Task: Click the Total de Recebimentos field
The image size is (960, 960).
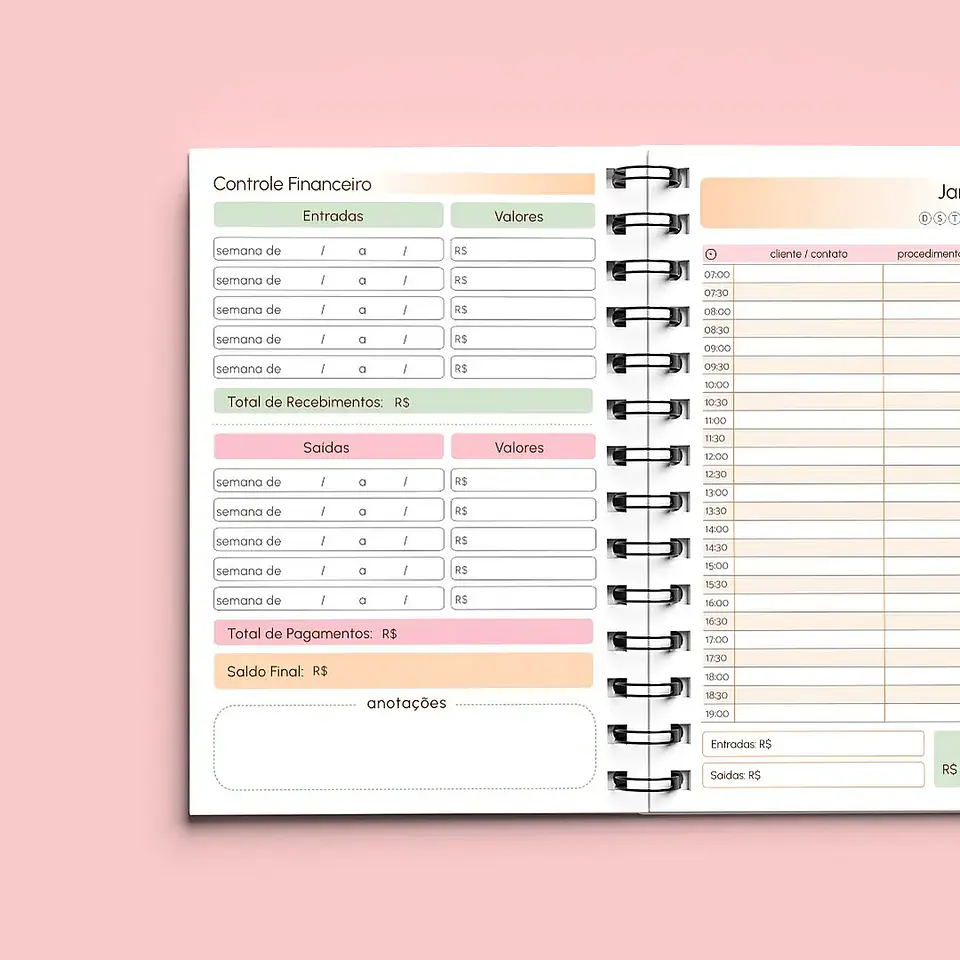Action: (403, 402)
